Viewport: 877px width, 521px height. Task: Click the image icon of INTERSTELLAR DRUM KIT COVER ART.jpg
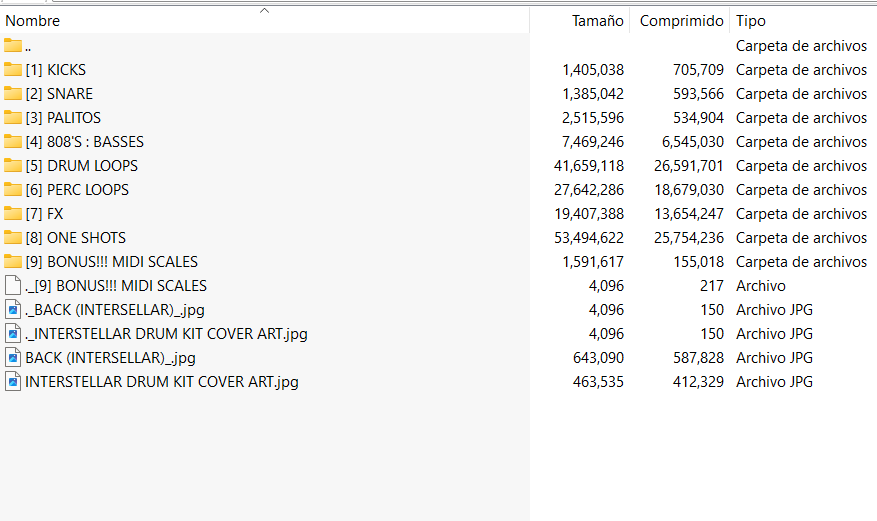13,382
